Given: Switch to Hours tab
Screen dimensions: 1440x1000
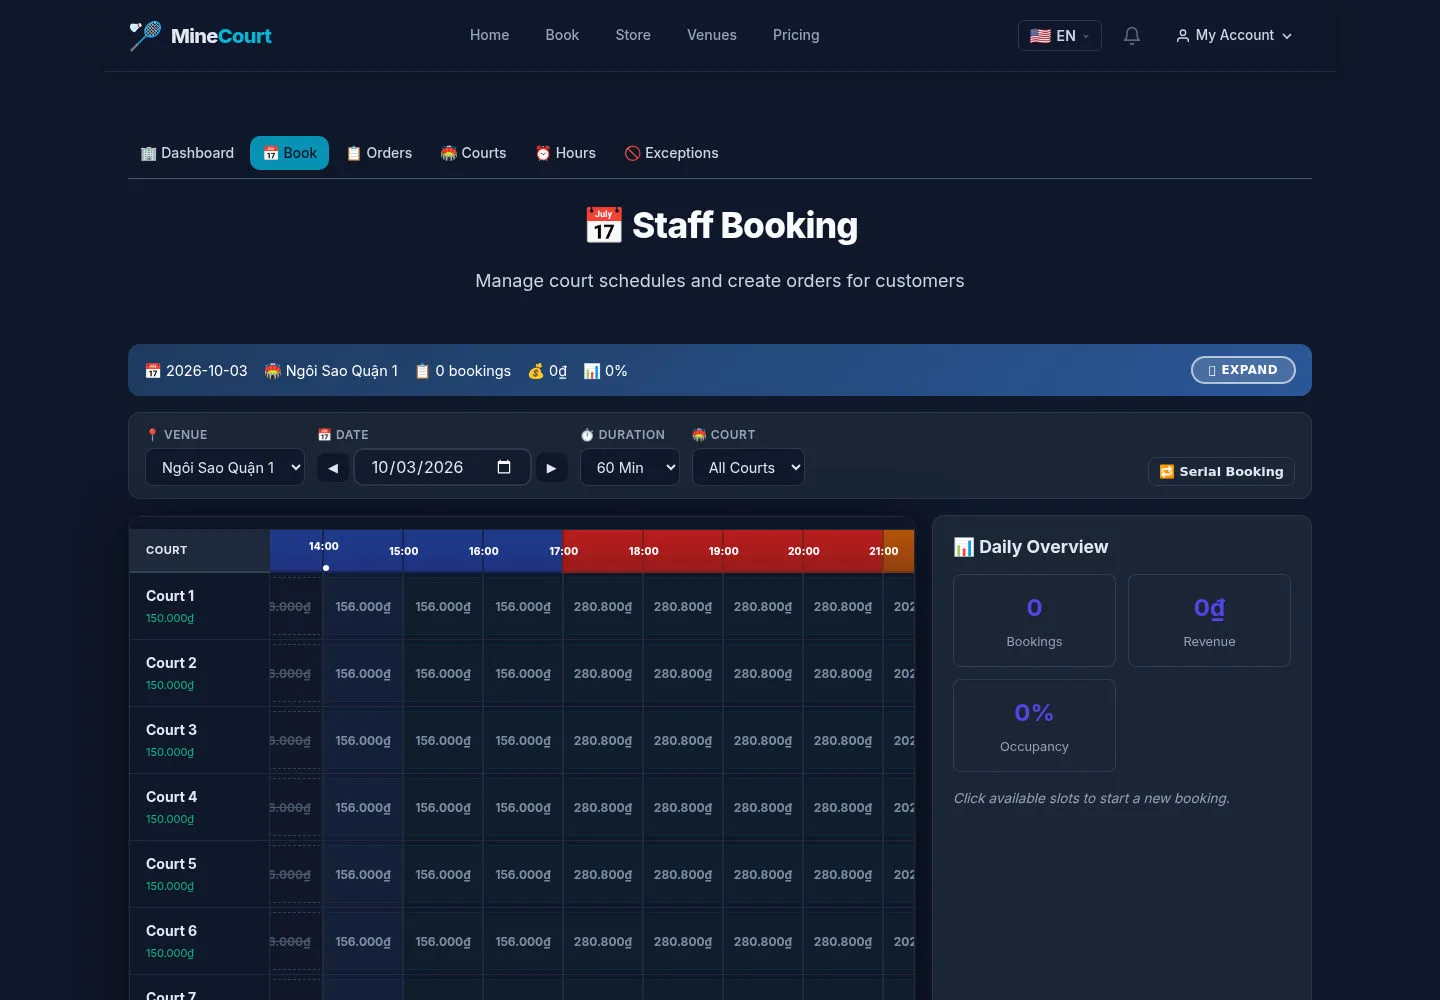Looking at the screenshot, I should [566, 153].
